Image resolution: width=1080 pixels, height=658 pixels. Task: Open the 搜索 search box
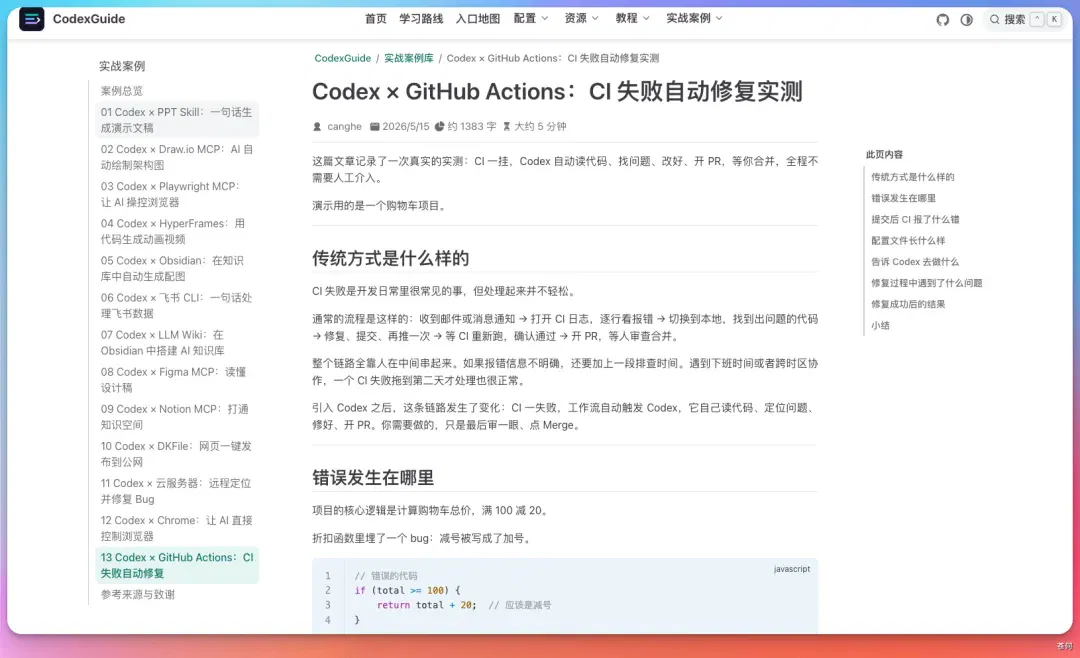pos(1025,20)
